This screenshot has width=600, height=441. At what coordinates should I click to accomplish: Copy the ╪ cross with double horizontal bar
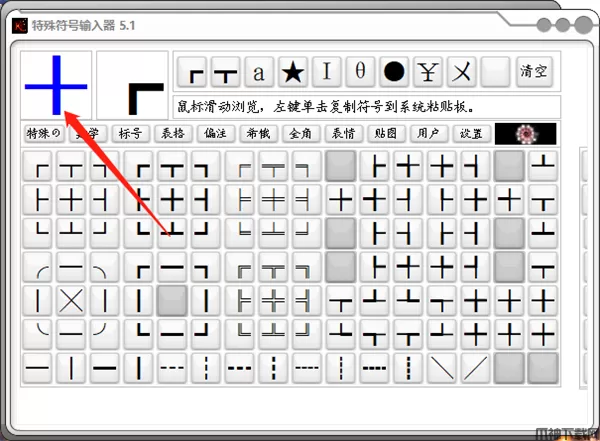point(273,199)
